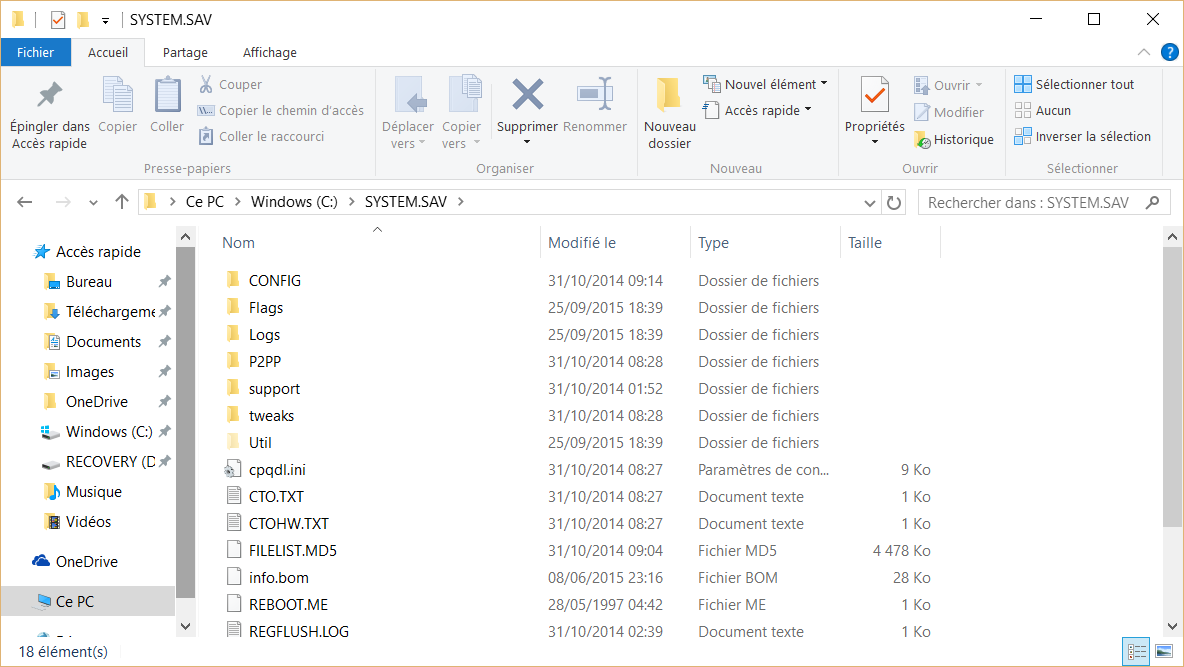Select the CONFIG folder
1184x667 pixels.
pos(274,280)
